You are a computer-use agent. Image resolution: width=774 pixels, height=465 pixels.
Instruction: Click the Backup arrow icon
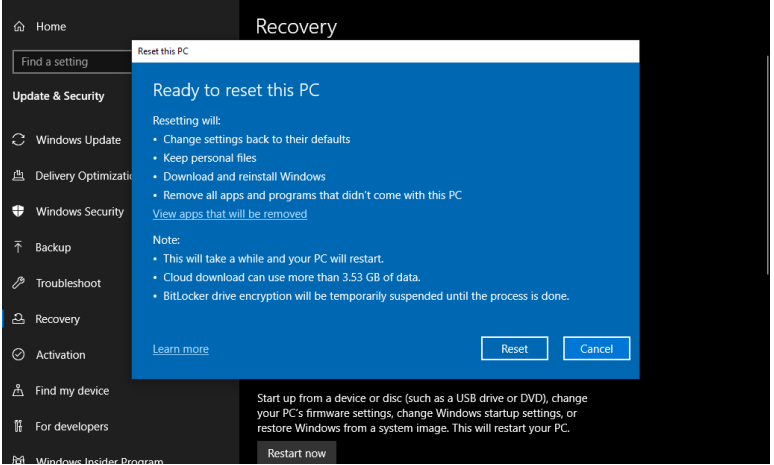point(18,247)
